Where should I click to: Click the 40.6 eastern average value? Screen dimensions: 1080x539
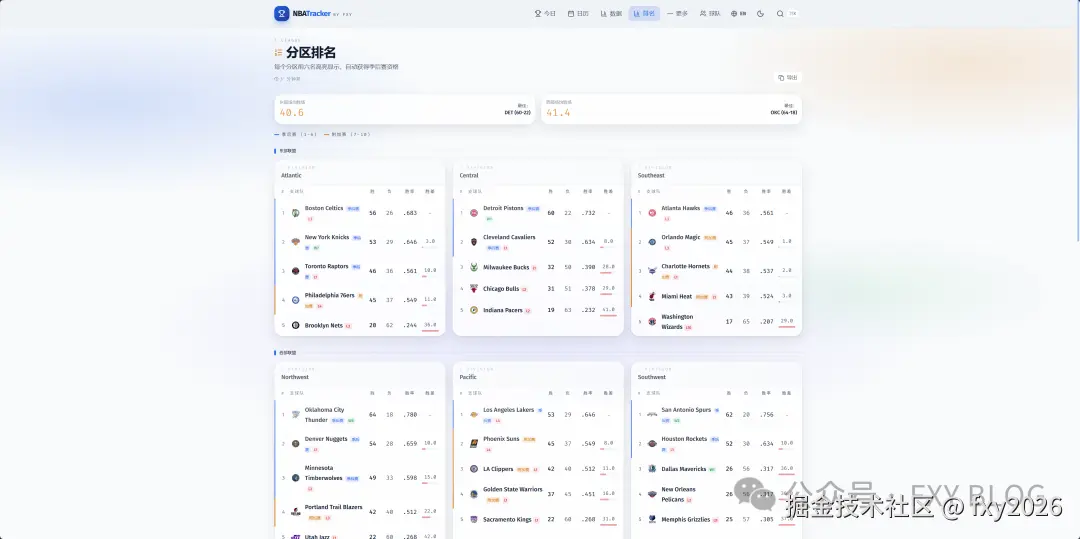[x=291, y=113]
